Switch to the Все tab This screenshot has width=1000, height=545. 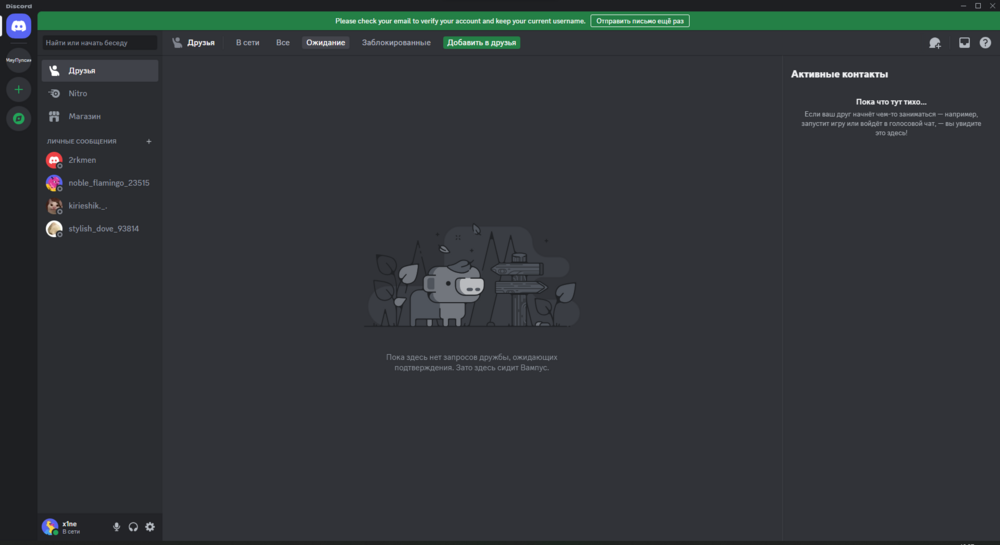(283, 43)
